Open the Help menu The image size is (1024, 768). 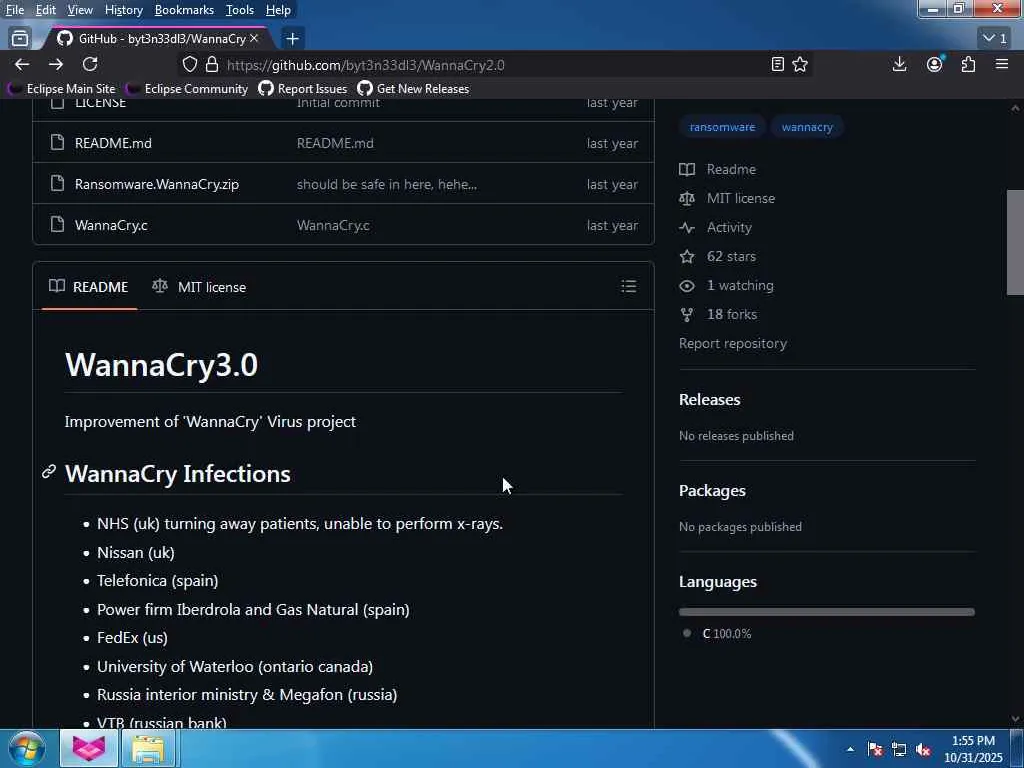tap(278, 10)
